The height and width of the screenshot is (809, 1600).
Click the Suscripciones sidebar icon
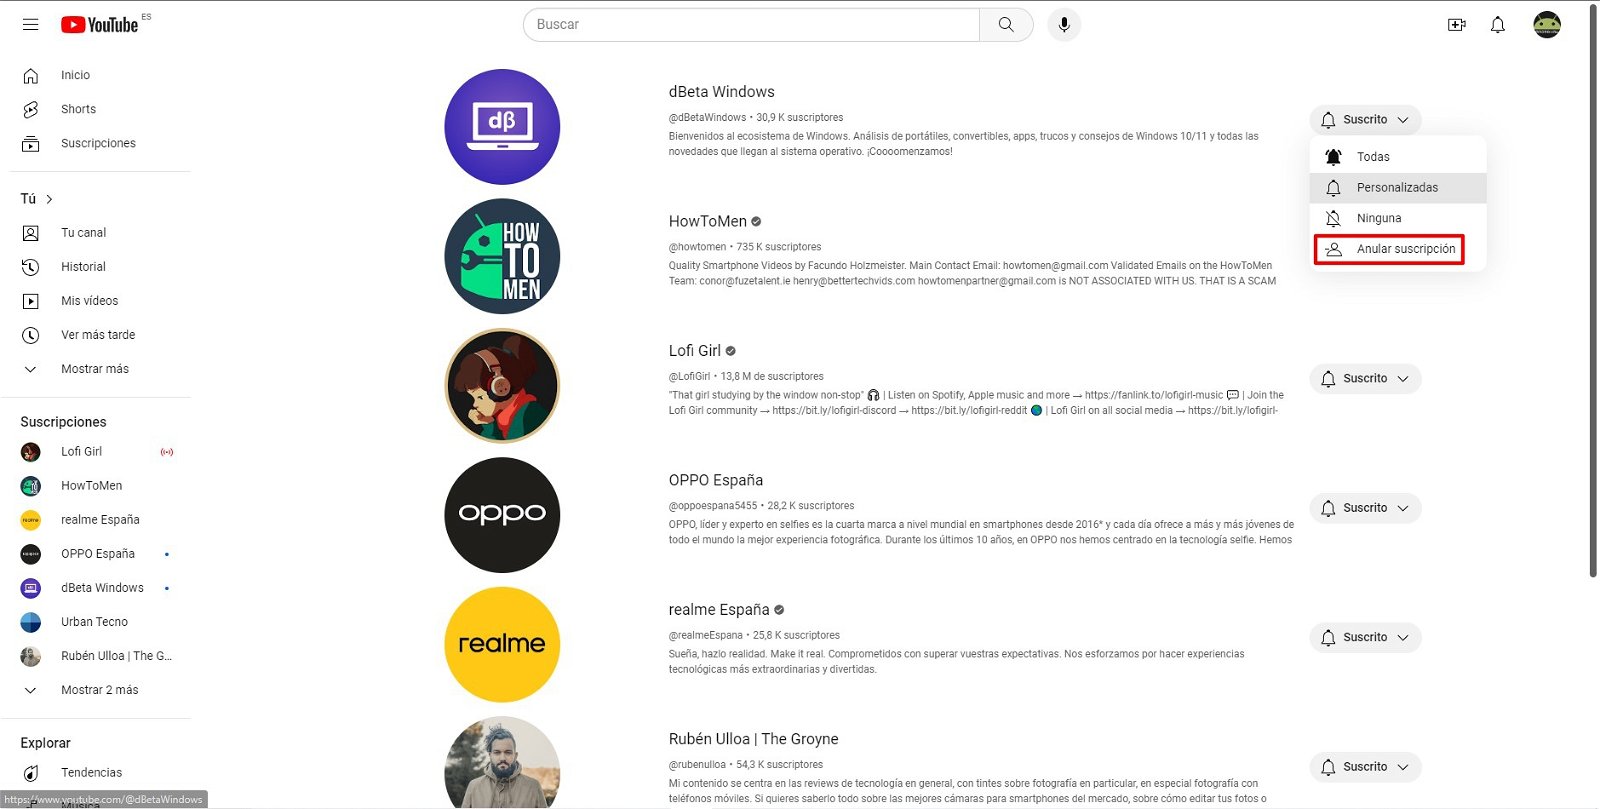click(31, 143)
